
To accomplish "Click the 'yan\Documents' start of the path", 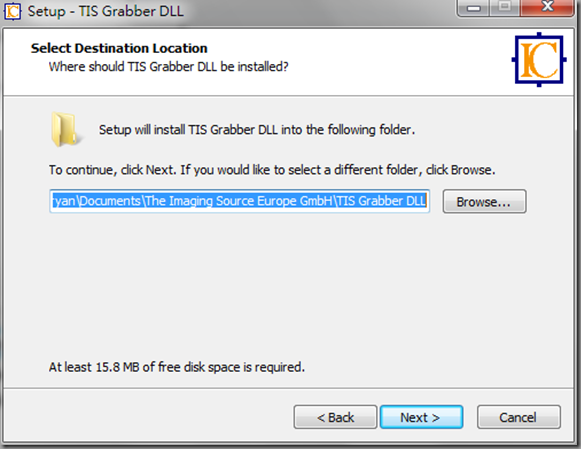I will pyautogui.click(x=97, y=201).
